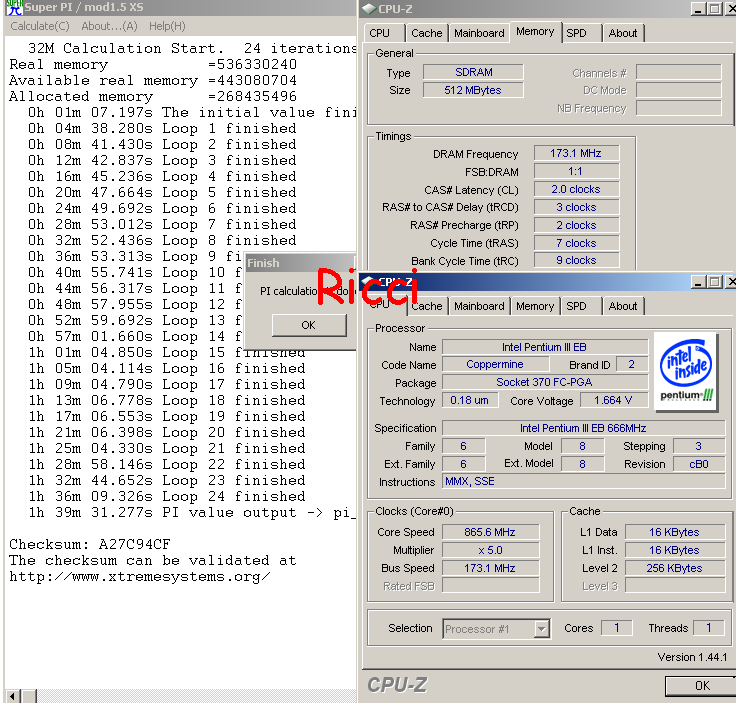Minimize the upper CPU-Z window
The image size is (736, 703).
click(698, 8)
